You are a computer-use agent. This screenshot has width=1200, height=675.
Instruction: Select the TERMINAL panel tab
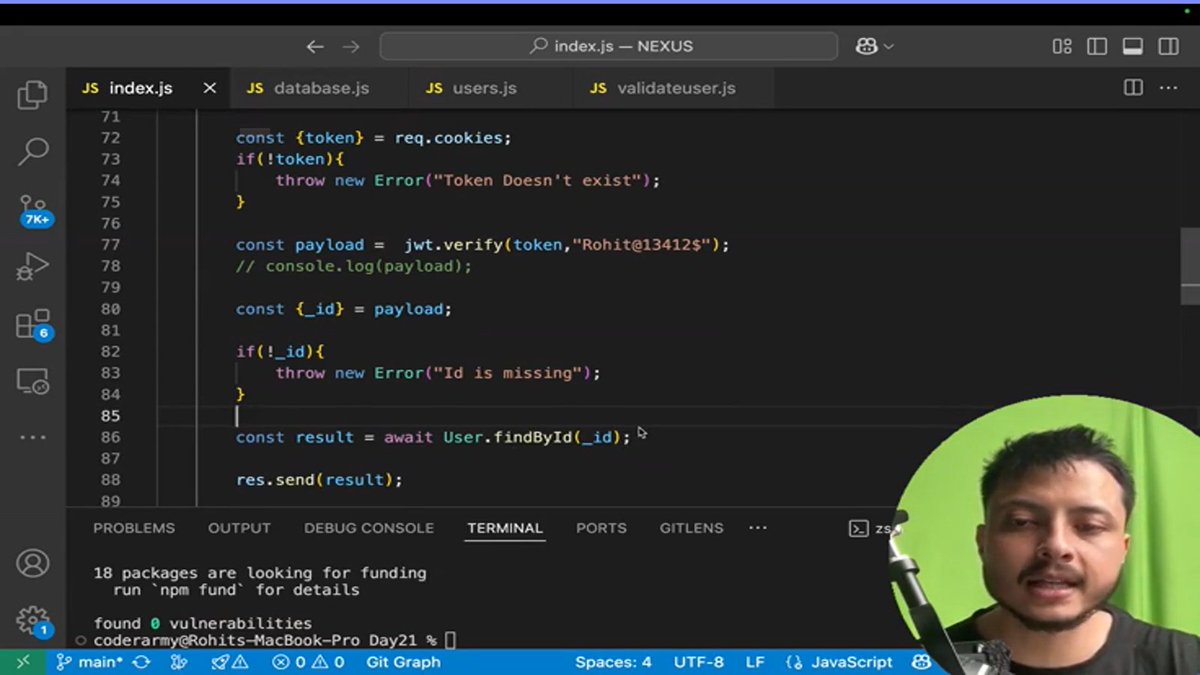tap(505, 528)
